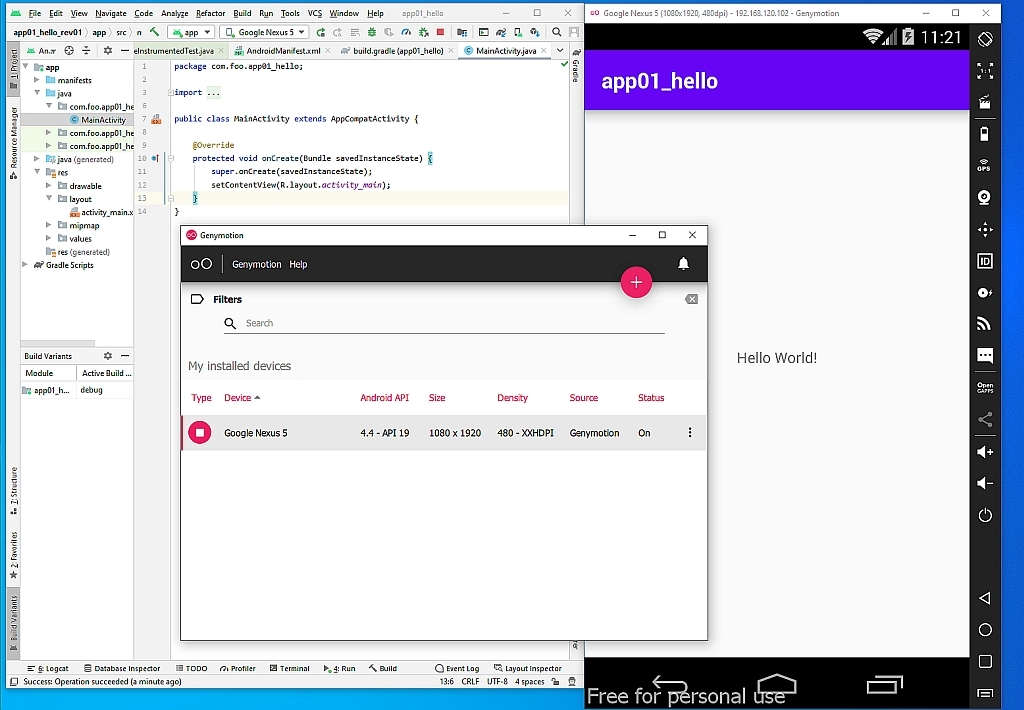
Task: Click the red stop button in Android Studio
Action: tap(440, 32)
